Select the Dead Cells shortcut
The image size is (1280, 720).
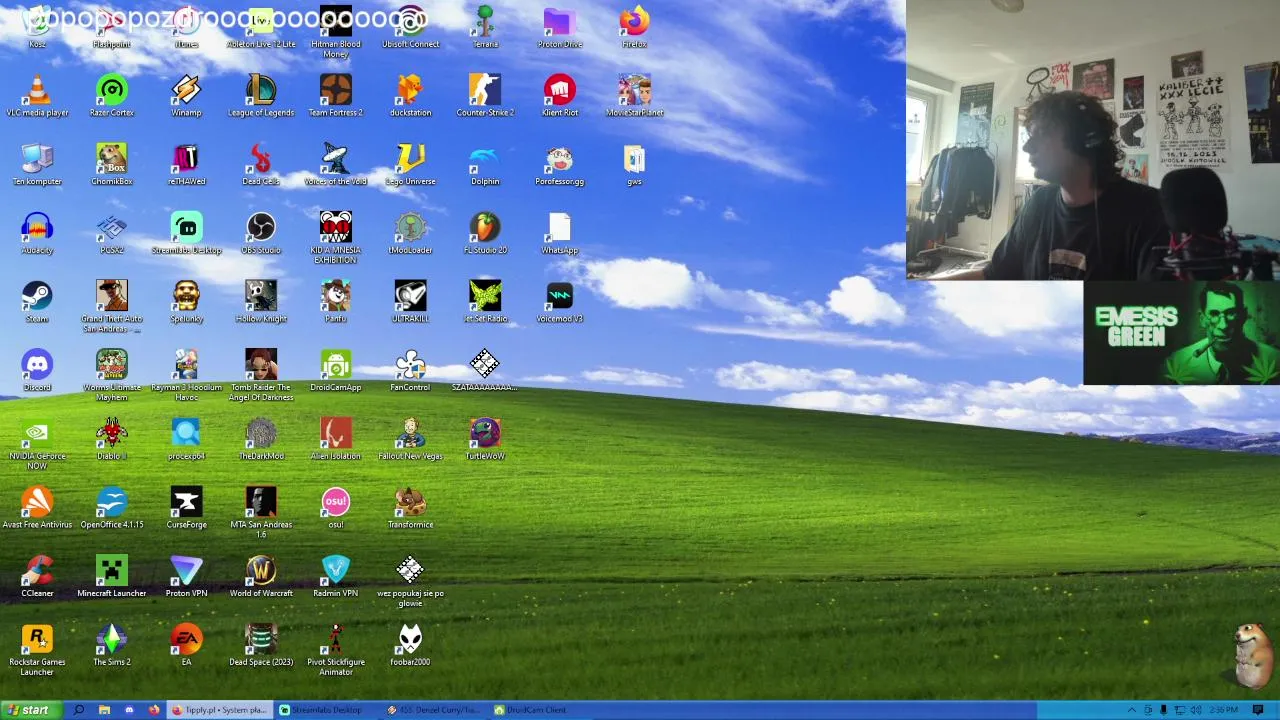(x=261, y=165)
